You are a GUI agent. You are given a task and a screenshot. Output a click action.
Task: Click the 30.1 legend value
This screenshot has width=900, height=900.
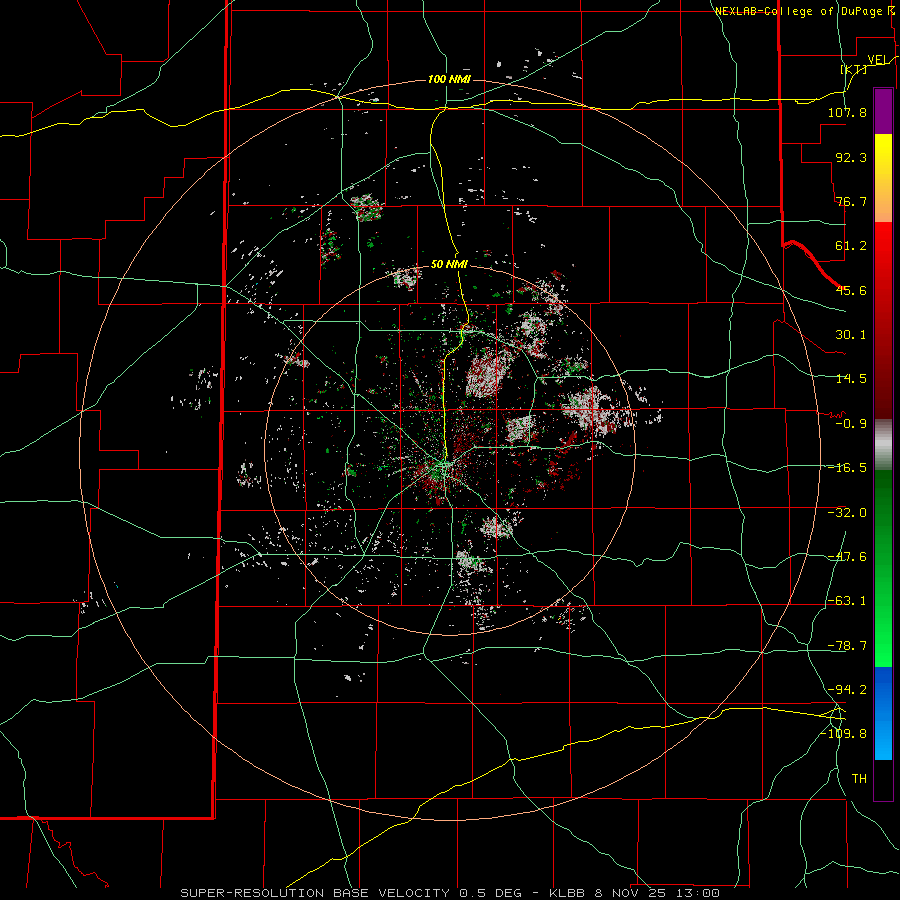click(x=851, y=335)
